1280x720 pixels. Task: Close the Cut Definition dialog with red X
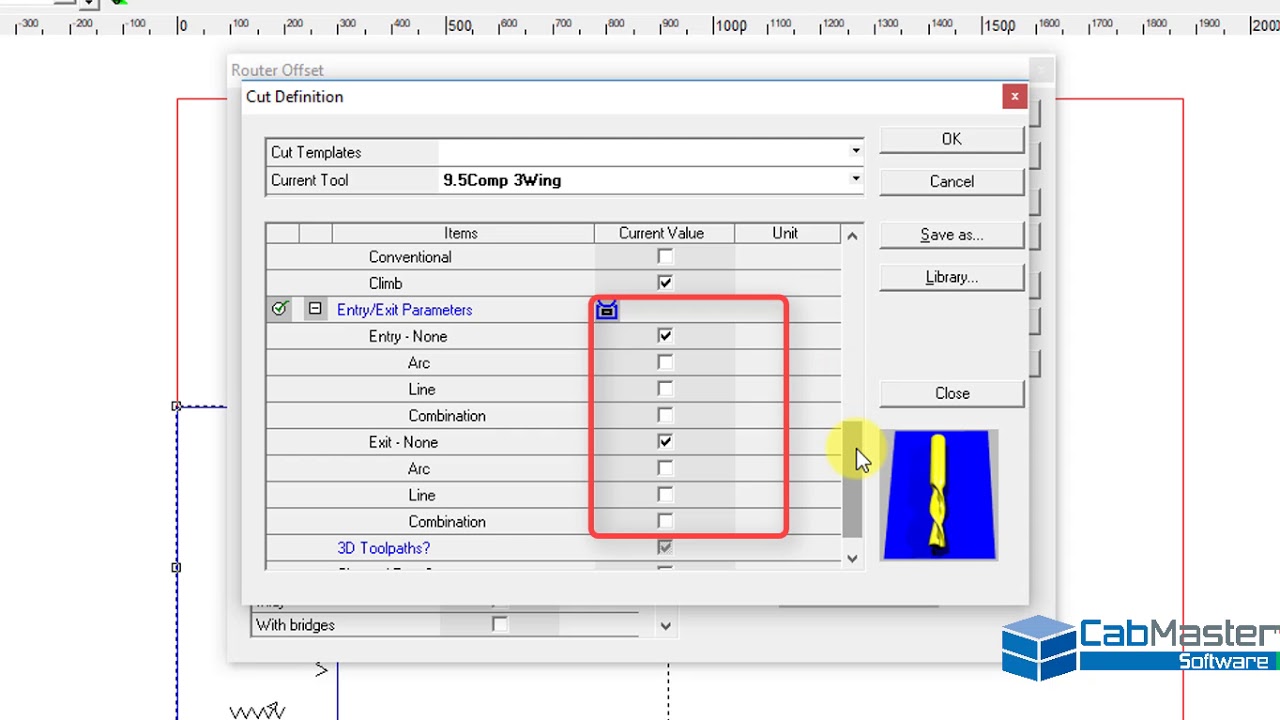pyautogui.click(x=1014, y=96)
